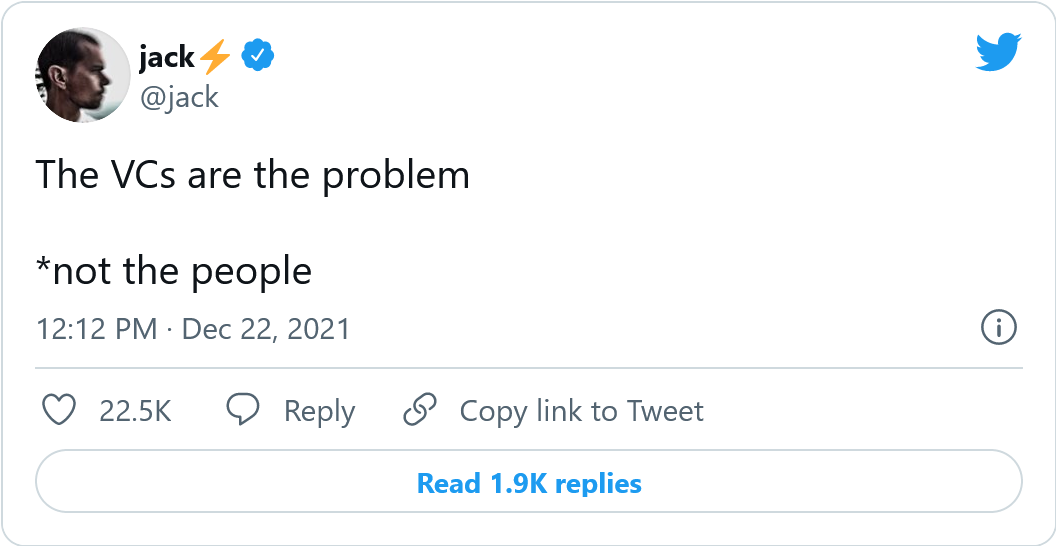Select Copy link to Tweet text
Image resolution: width=1056 pixels, height=546 pixels.
(581, 411)
